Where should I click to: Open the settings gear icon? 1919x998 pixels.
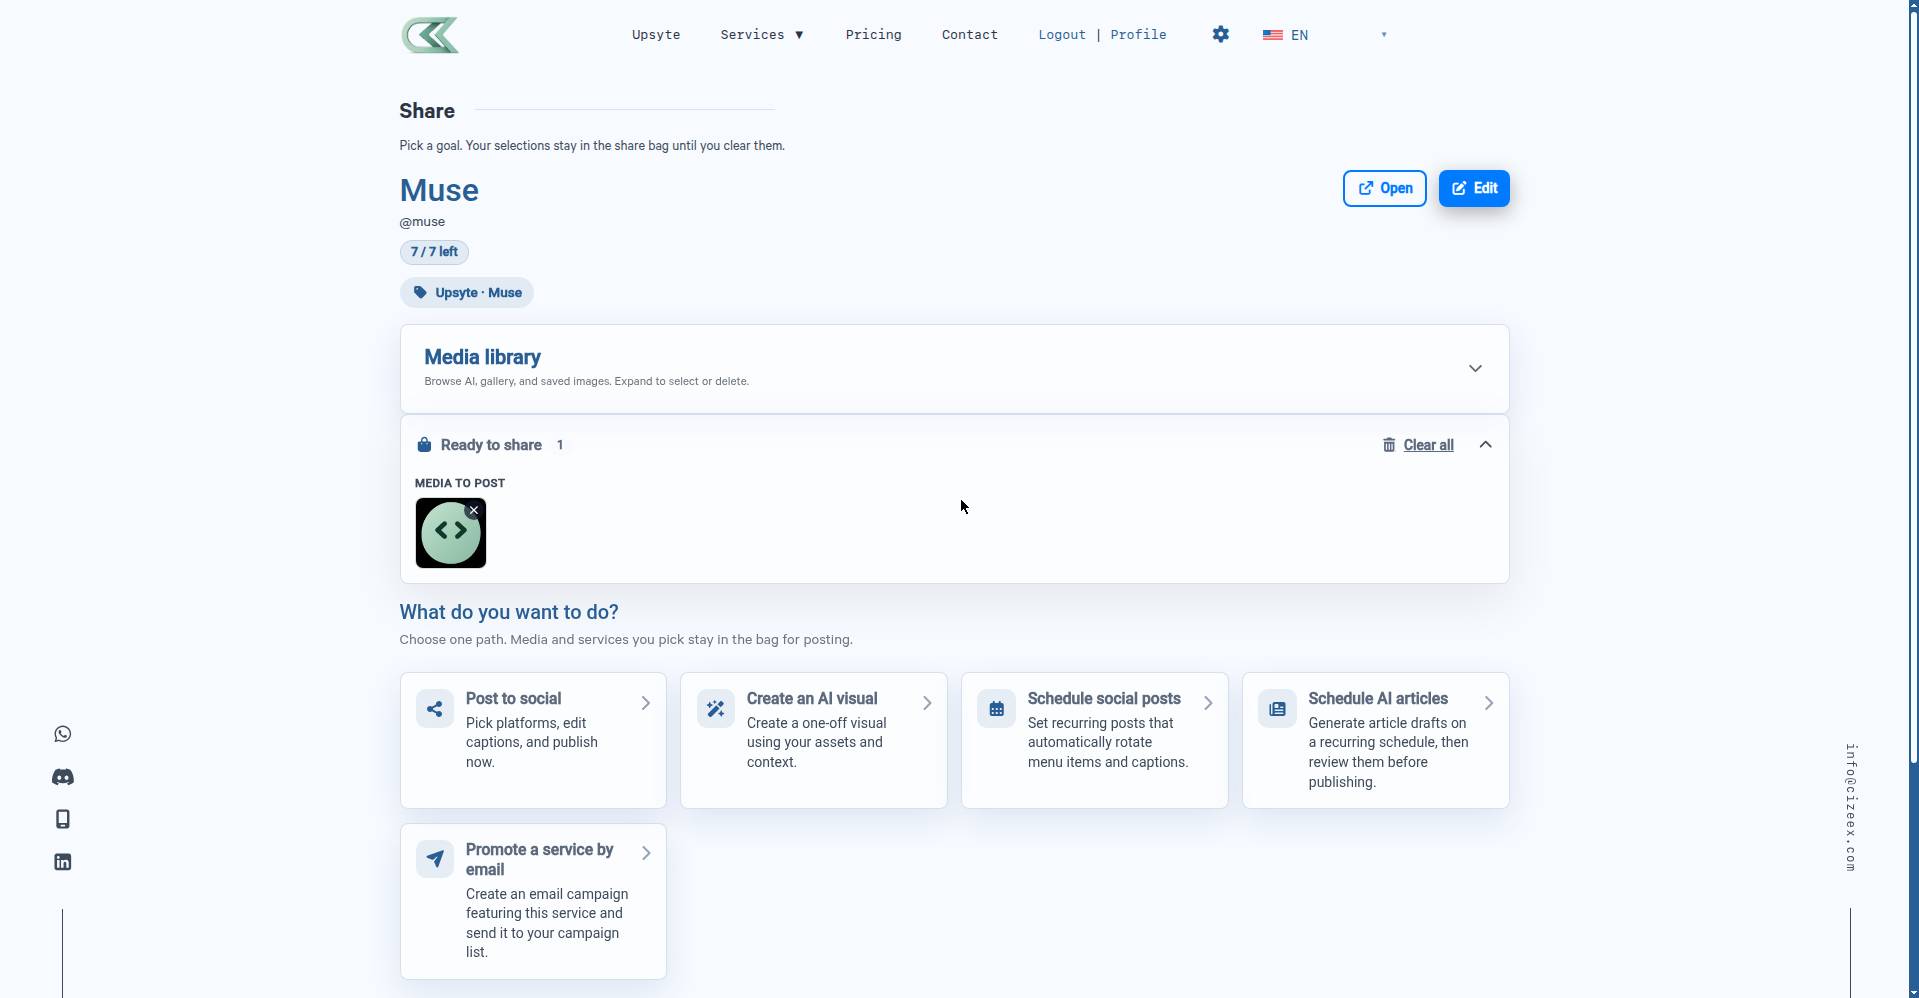[x=1220, y=34]
